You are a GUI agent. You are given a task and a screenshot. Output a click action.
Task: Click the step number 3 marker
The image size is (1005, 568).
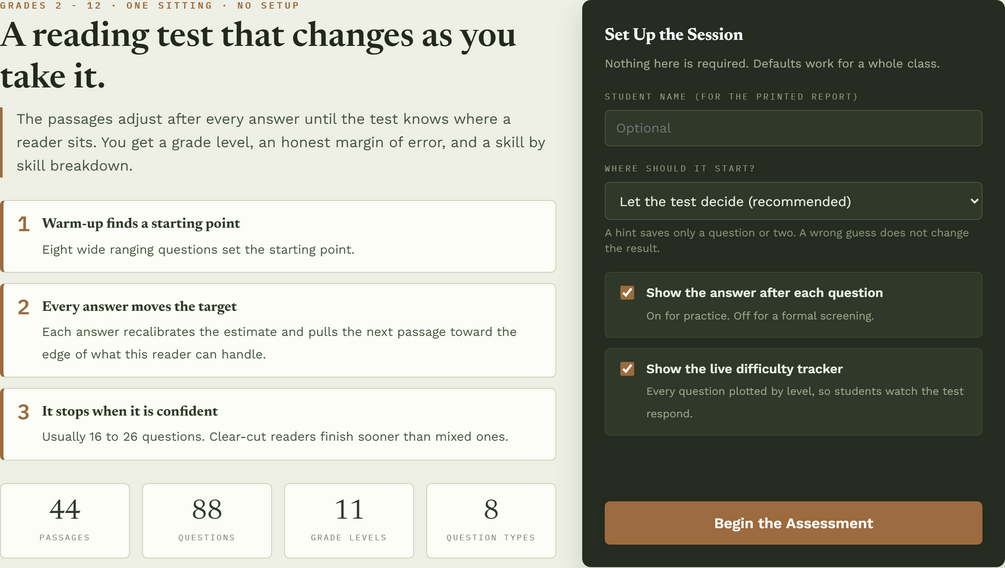[x=24, y=412]
